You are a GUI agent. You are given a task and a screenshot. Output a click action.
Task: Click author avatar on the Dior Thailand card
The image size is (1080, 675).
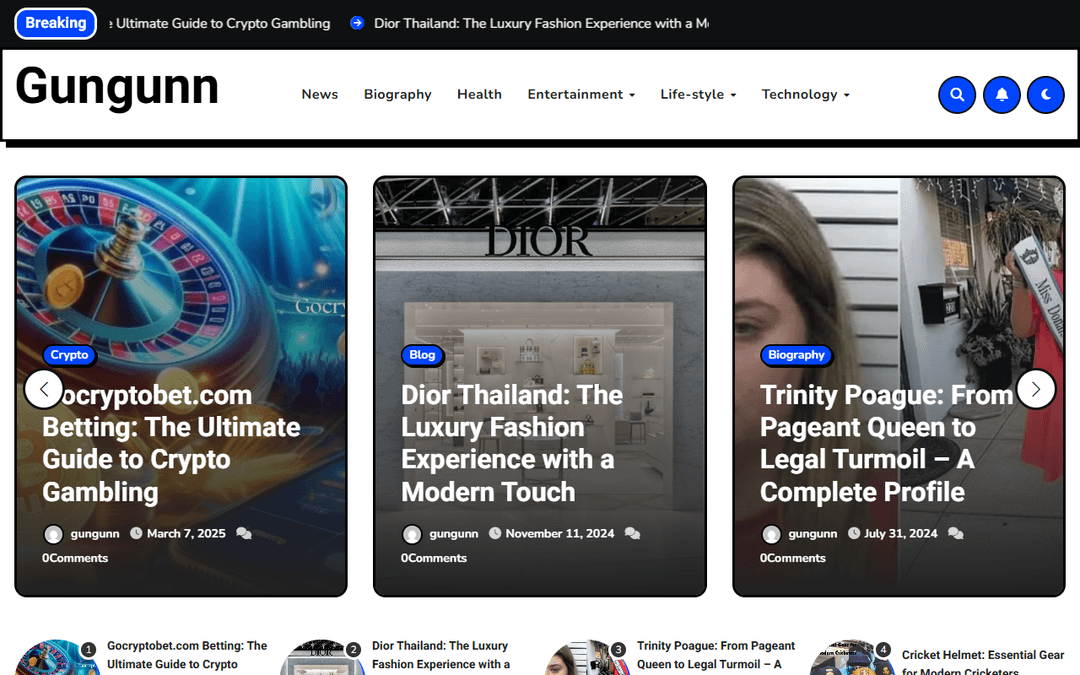tap(412, 534)
